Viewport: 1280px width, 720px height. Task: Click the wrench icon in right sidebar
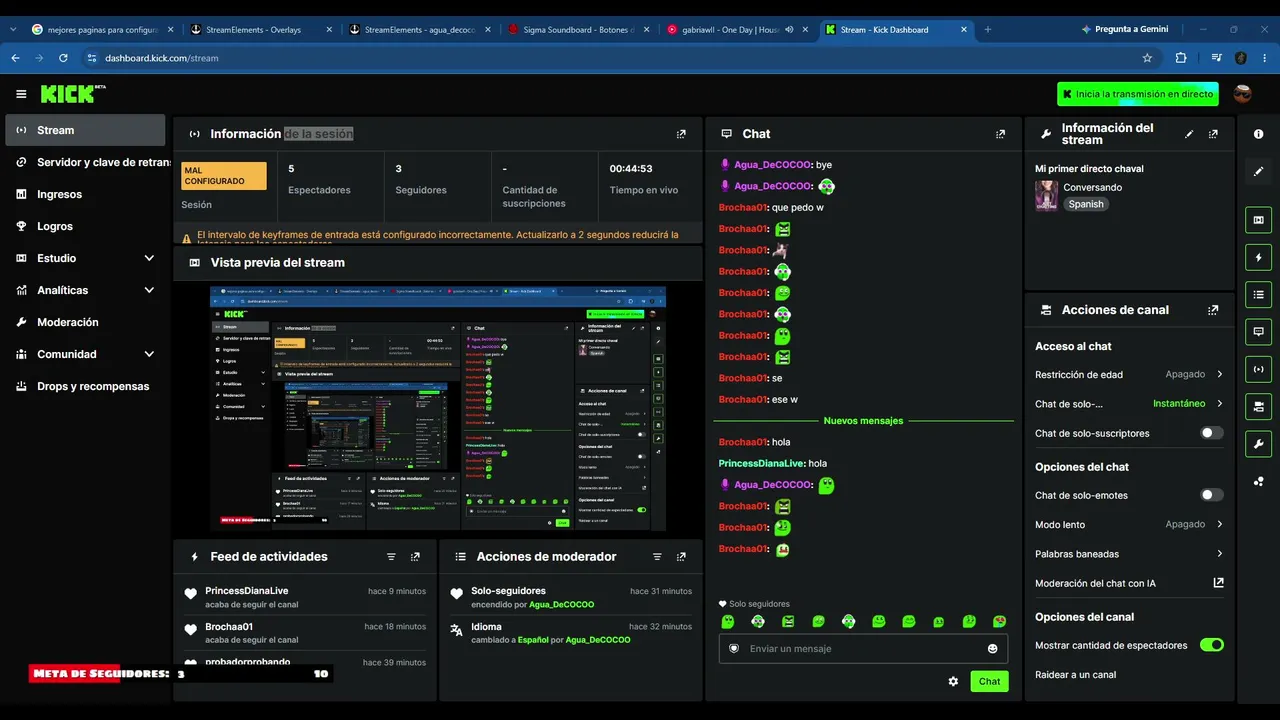1258,444
